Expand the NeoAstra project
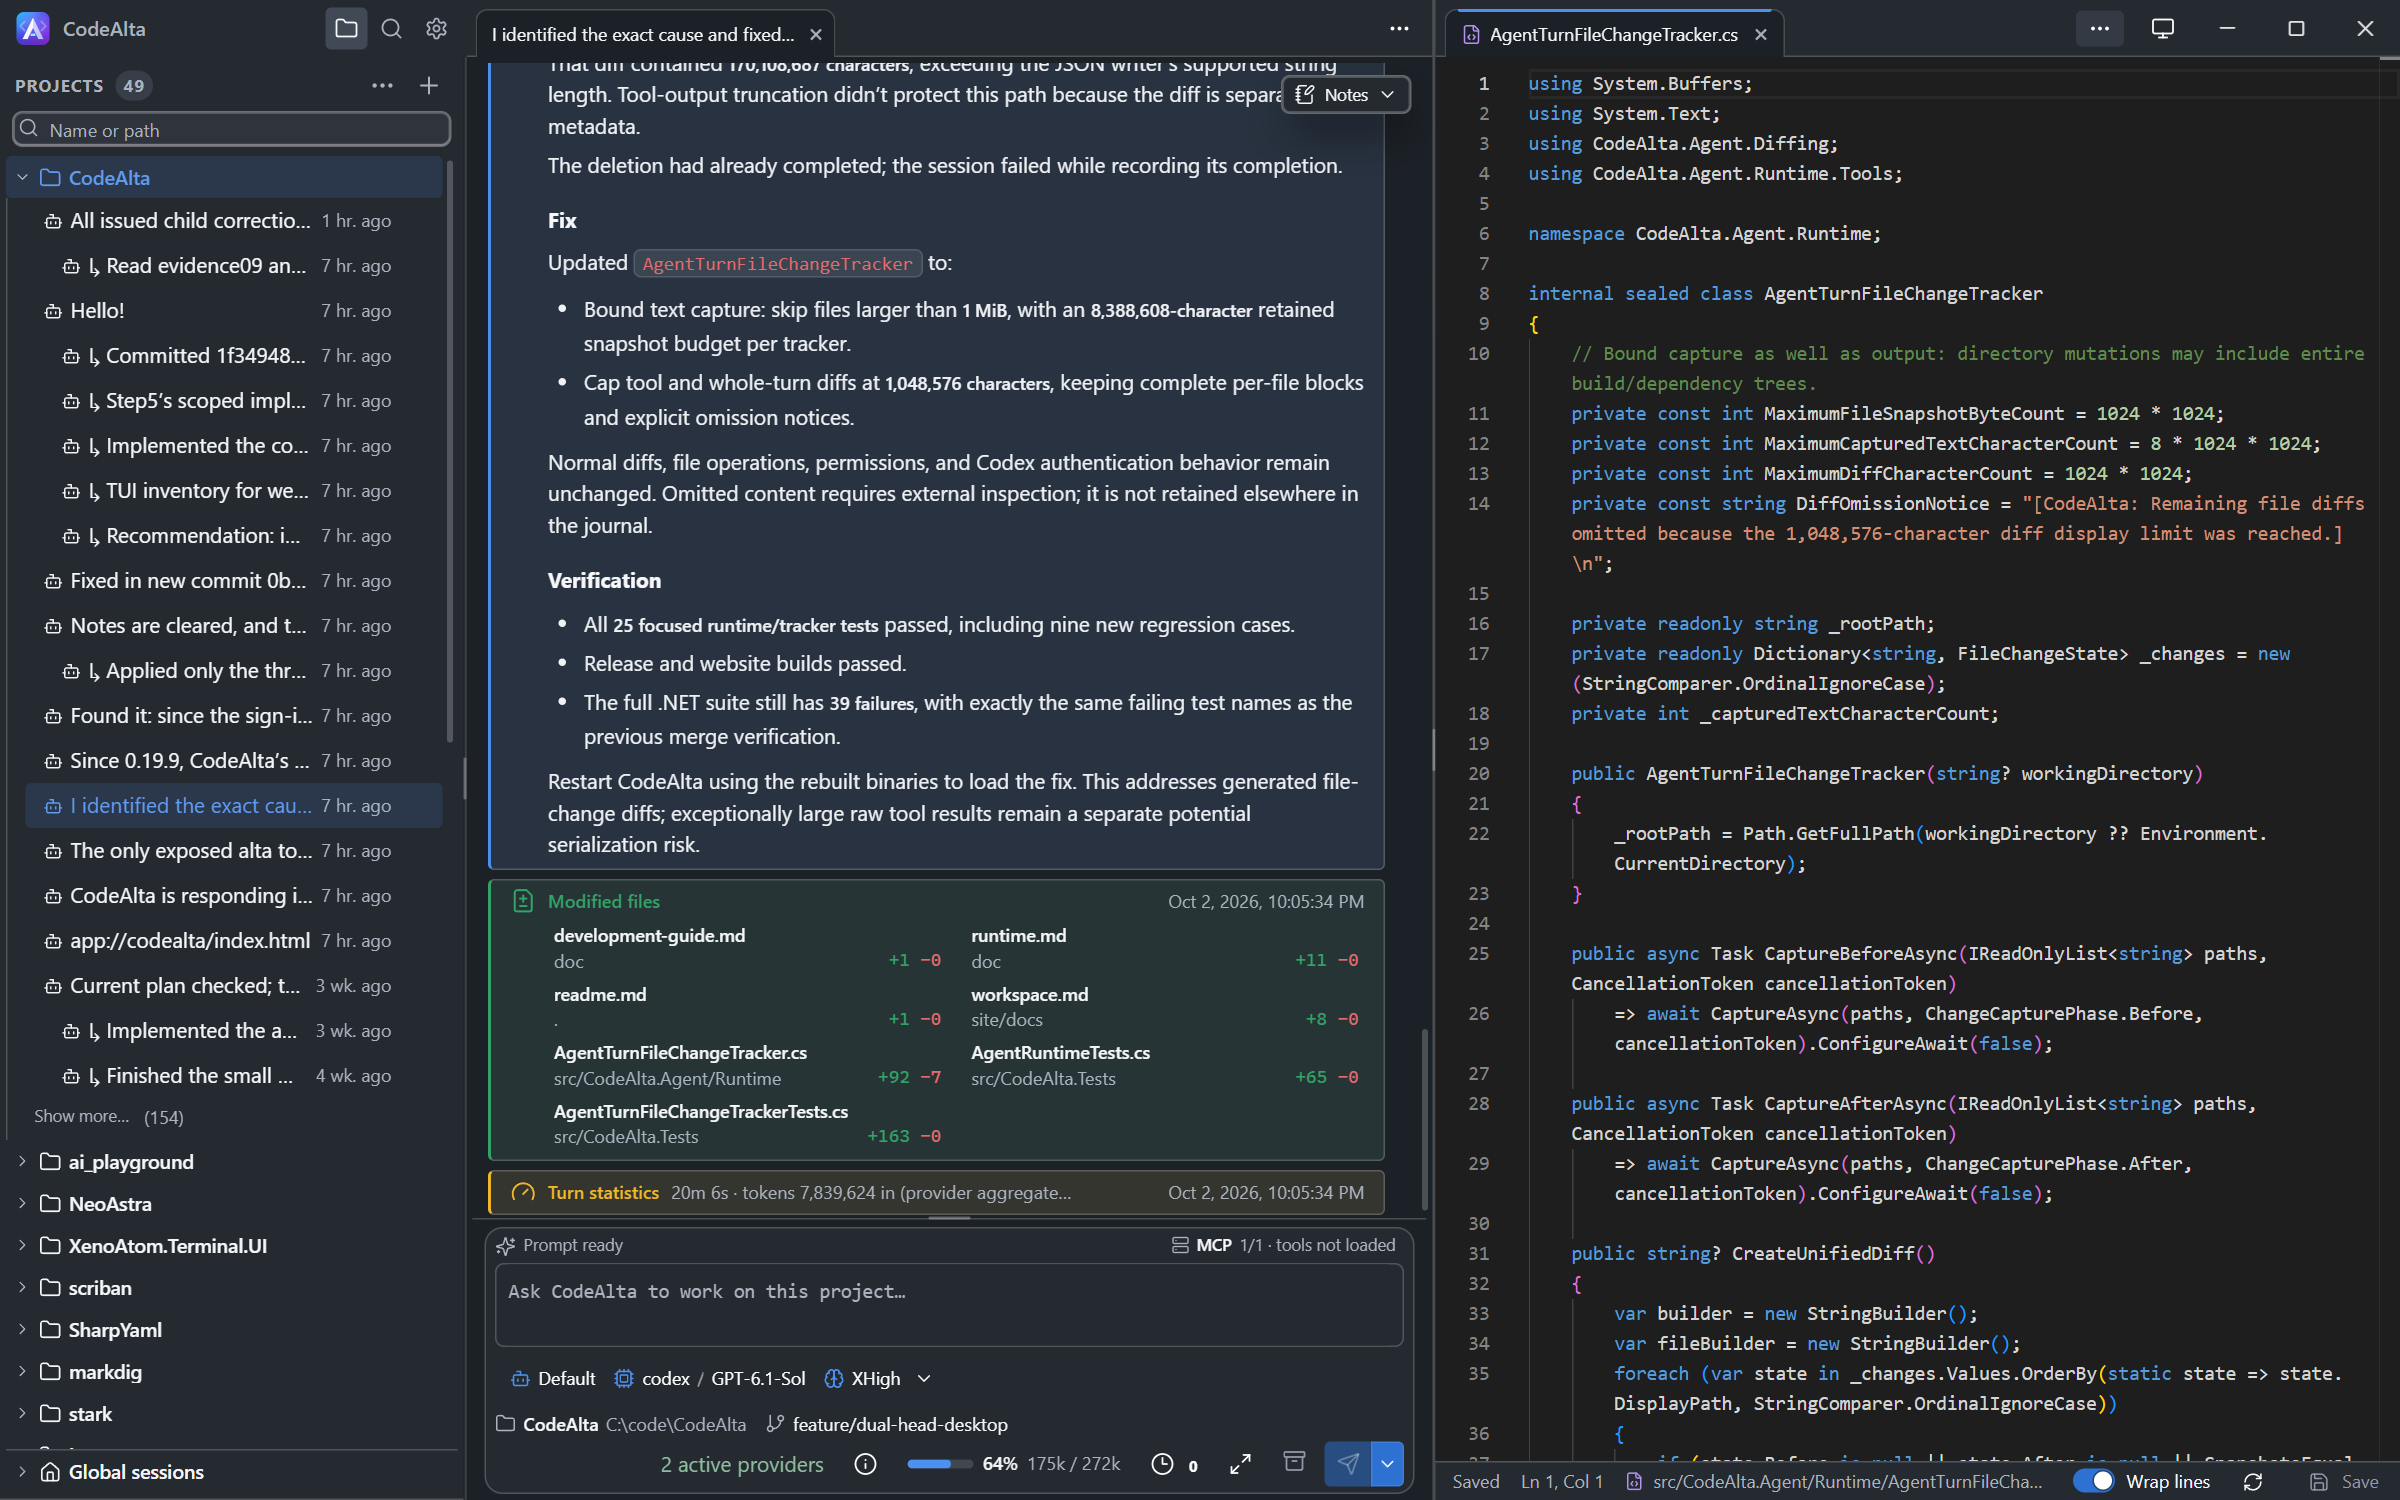 click(22, 1204)
